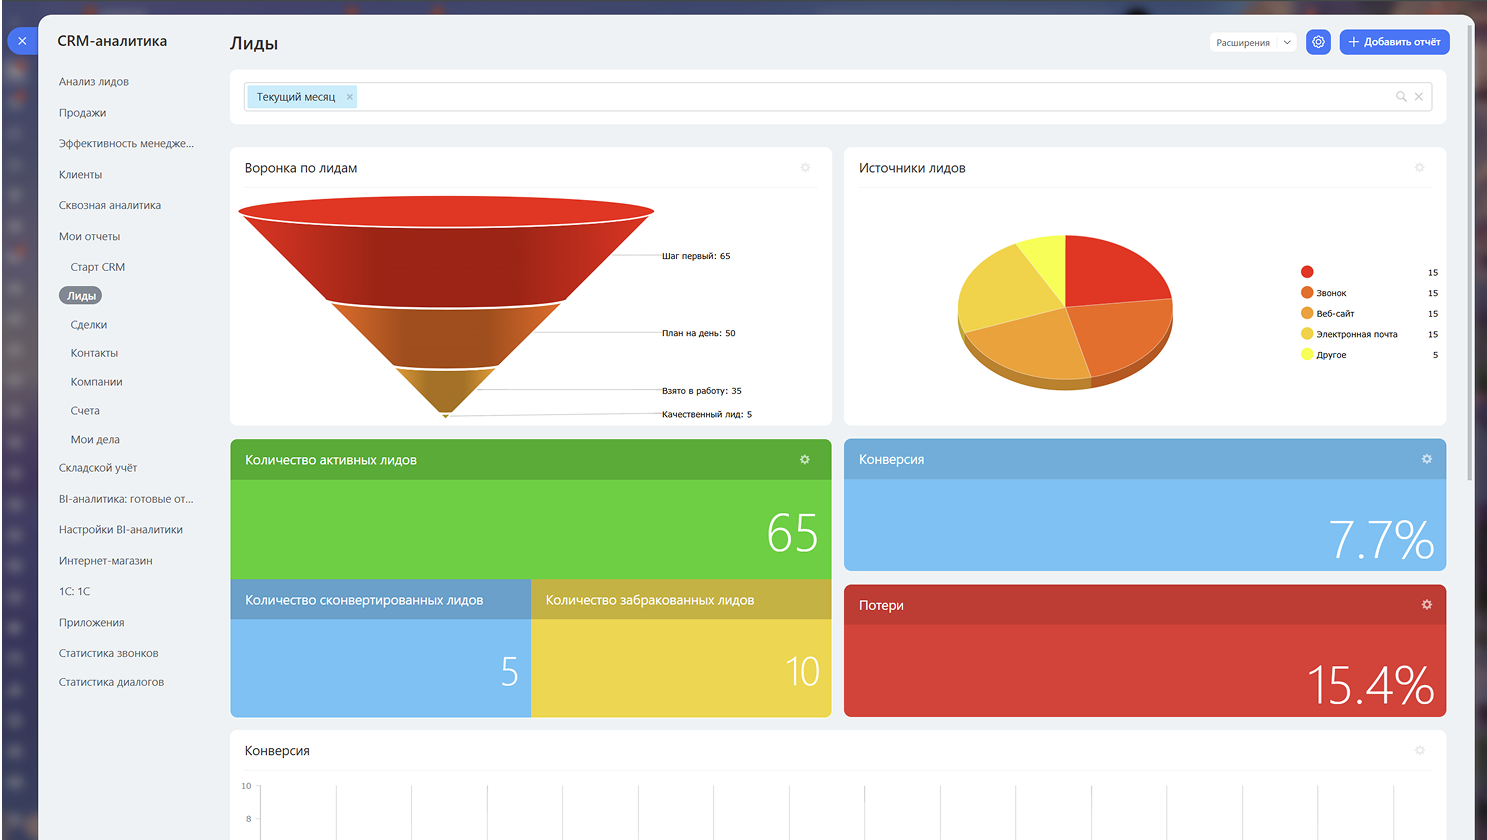Click into the filter search field
The height and width of the screenshot is (840, 1487).
[x=870, y=97]
